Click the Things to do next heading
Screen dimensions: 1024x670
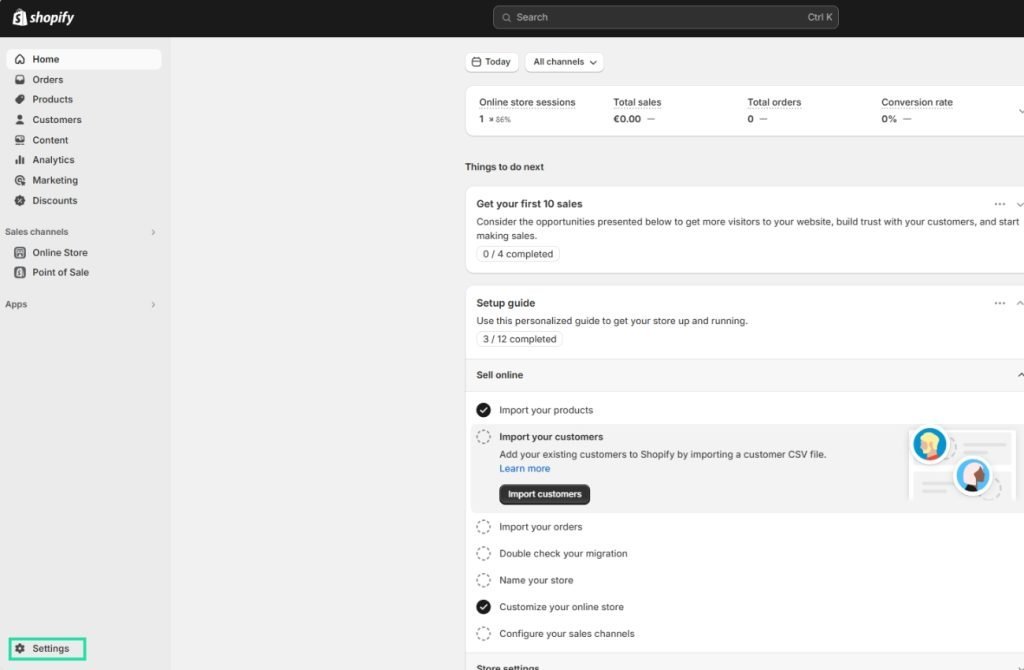(x=504, y=167)
